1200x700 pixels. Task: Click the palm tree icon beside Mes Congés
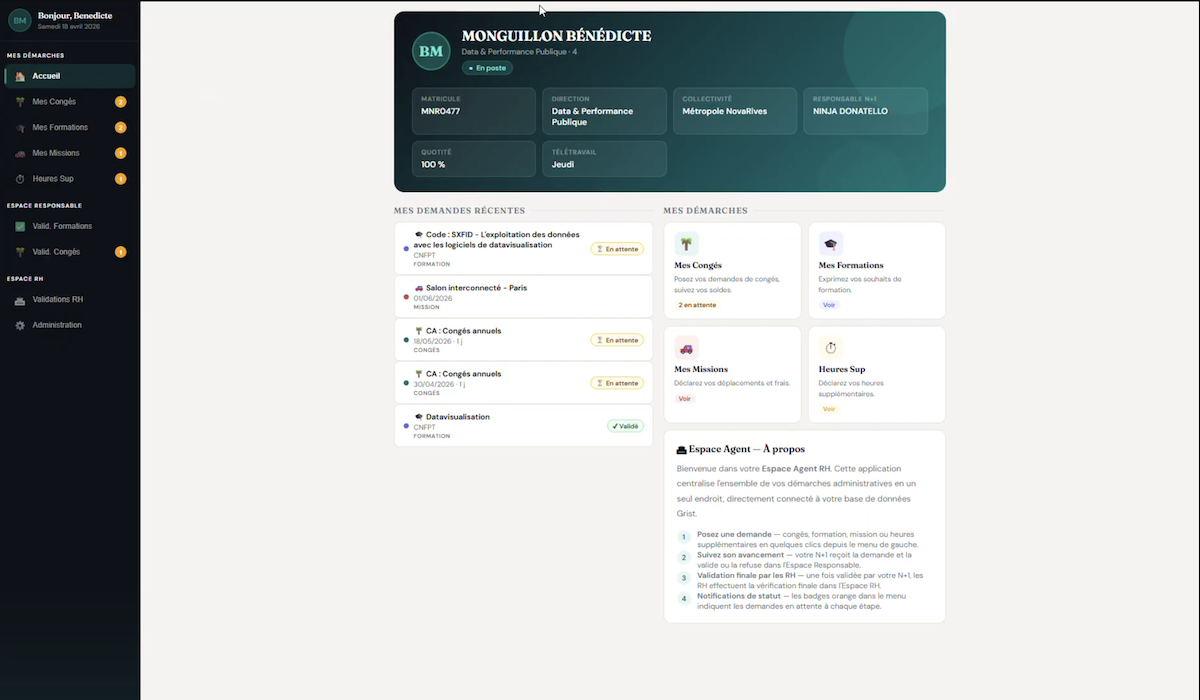19,102
